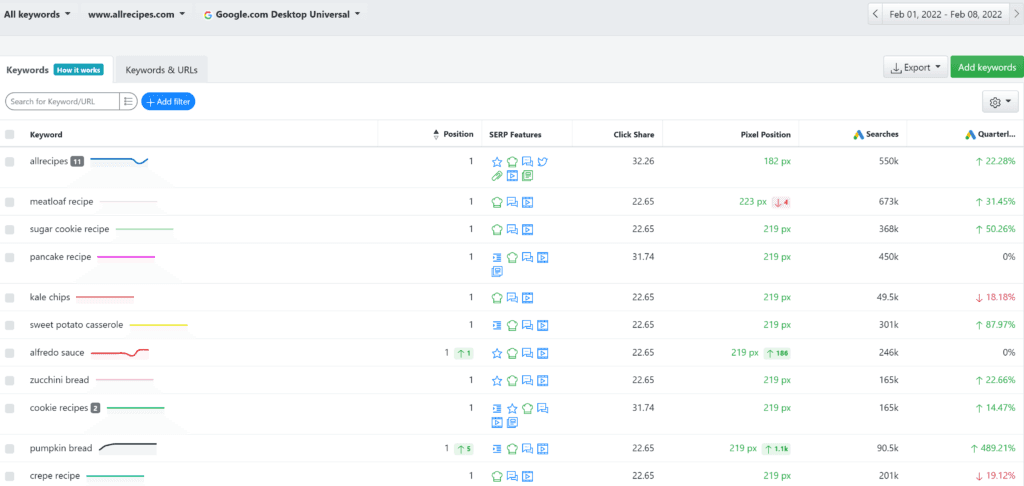Go to next date range with right arrow
Image resolution: width=1024 pixels, height=486 pixels.
(x=1017, y=14)
